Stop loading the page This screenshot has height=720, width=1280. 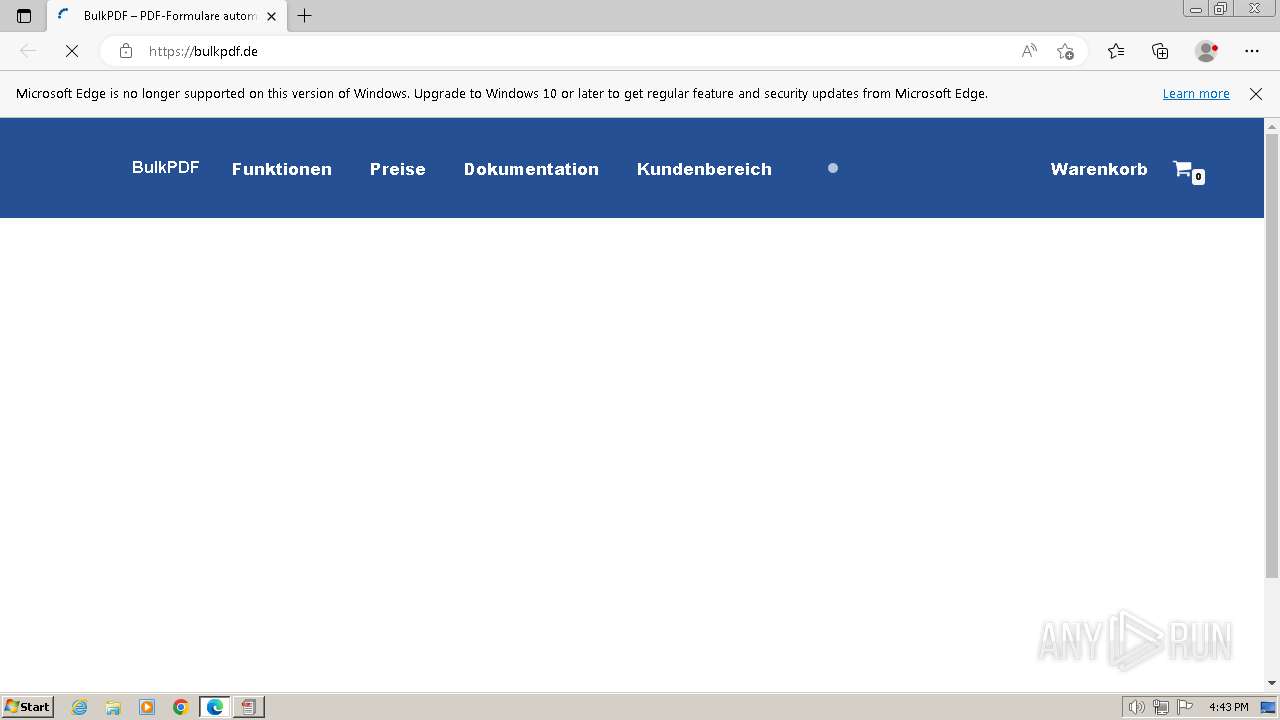click(x=72, y=51)
